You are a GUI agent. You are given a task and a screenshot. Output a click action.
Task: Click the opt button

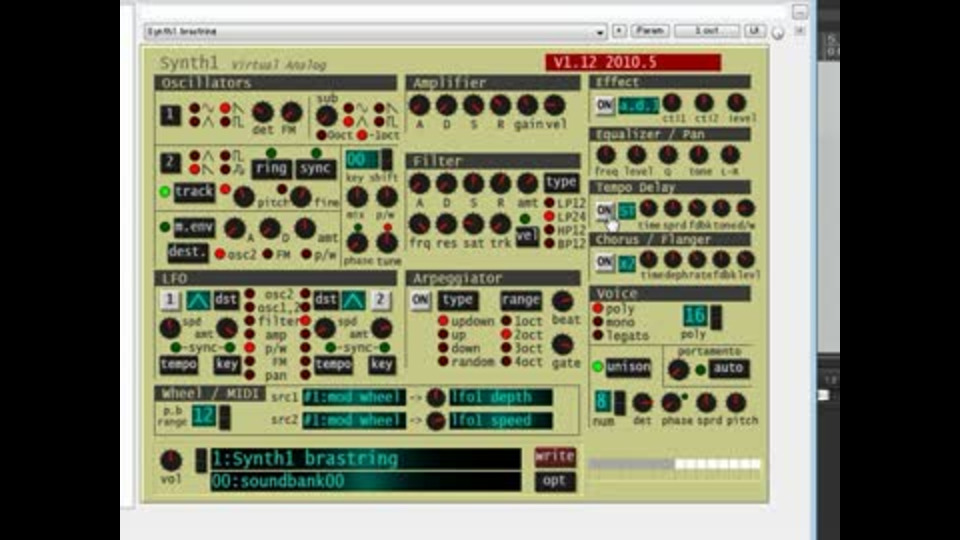pyautogui.click(x=555, y=481)
